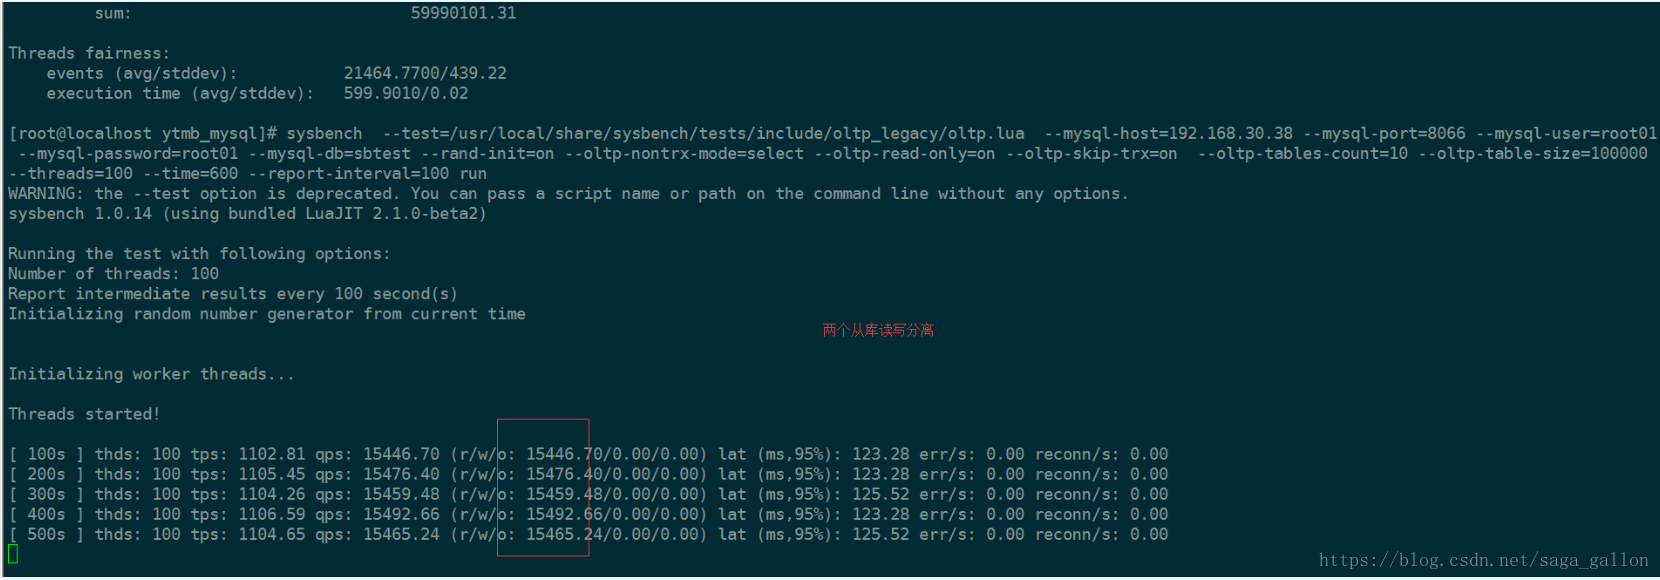Click the WARNING deprecated --test line
1660x580 pixels.
[x=568, y=193]
